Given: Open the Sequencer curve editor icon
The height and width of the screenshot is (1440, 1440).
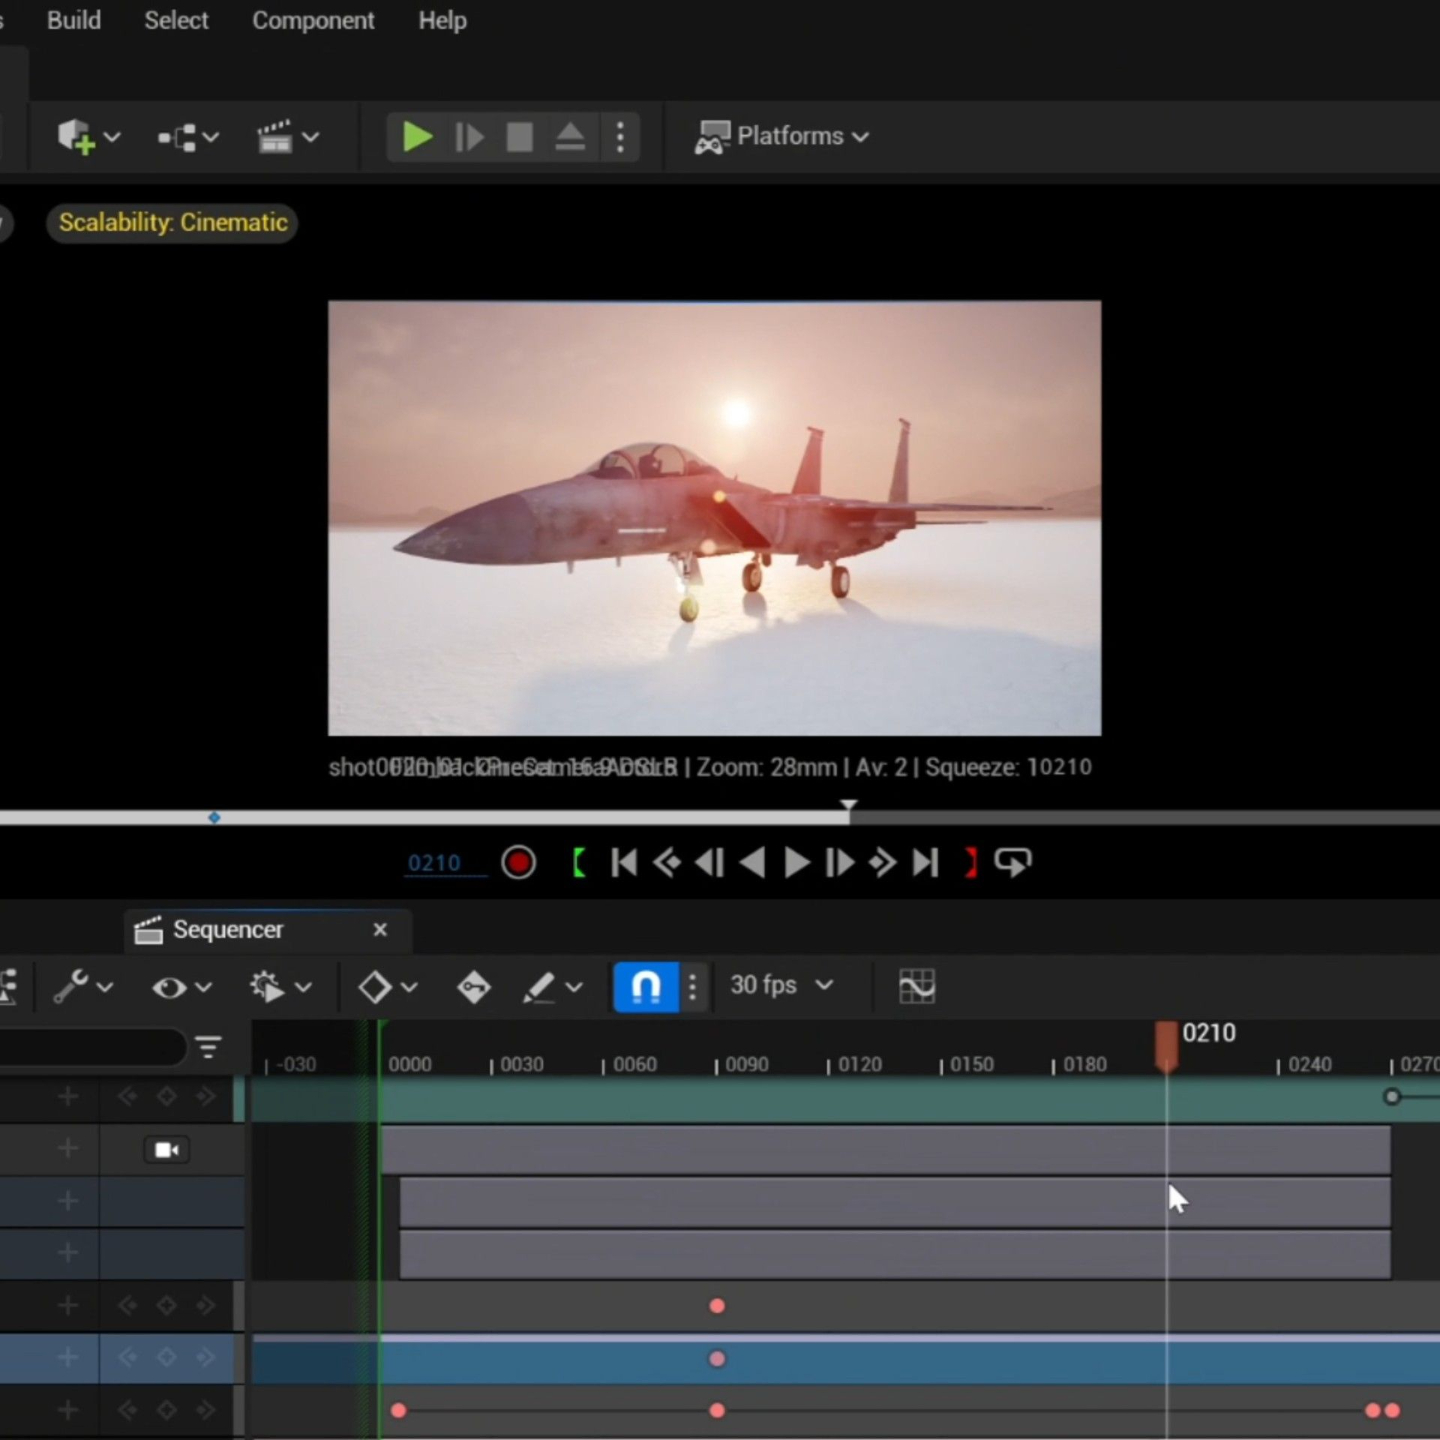Looking at the screenshot, I should [x=916, y=986].
